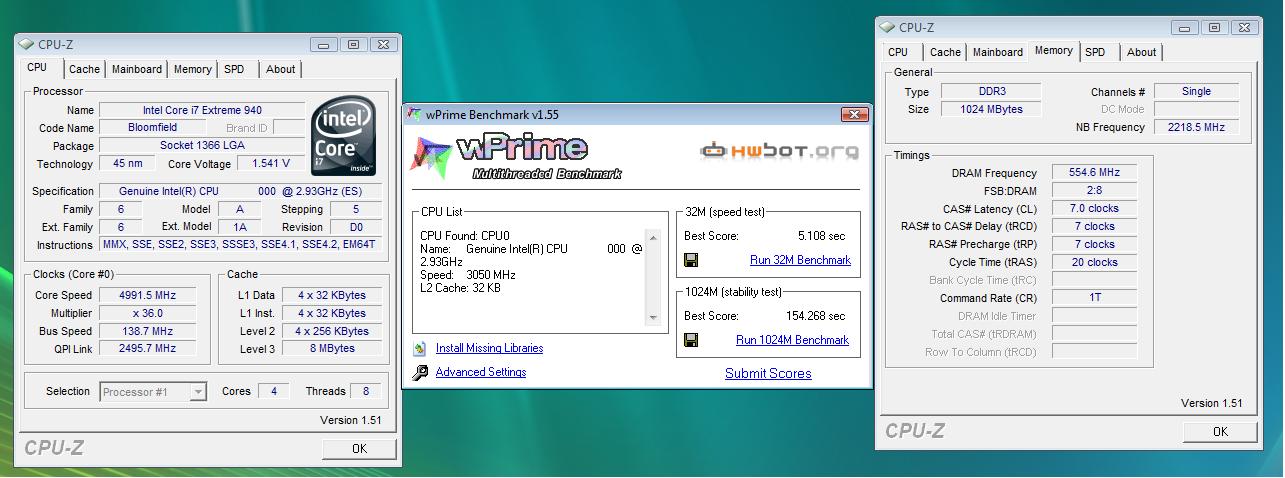This screenshot has height=478, width=1285.
Task: Open About tab in right CPU-Z window
Action: click(x=1142, y=52)
